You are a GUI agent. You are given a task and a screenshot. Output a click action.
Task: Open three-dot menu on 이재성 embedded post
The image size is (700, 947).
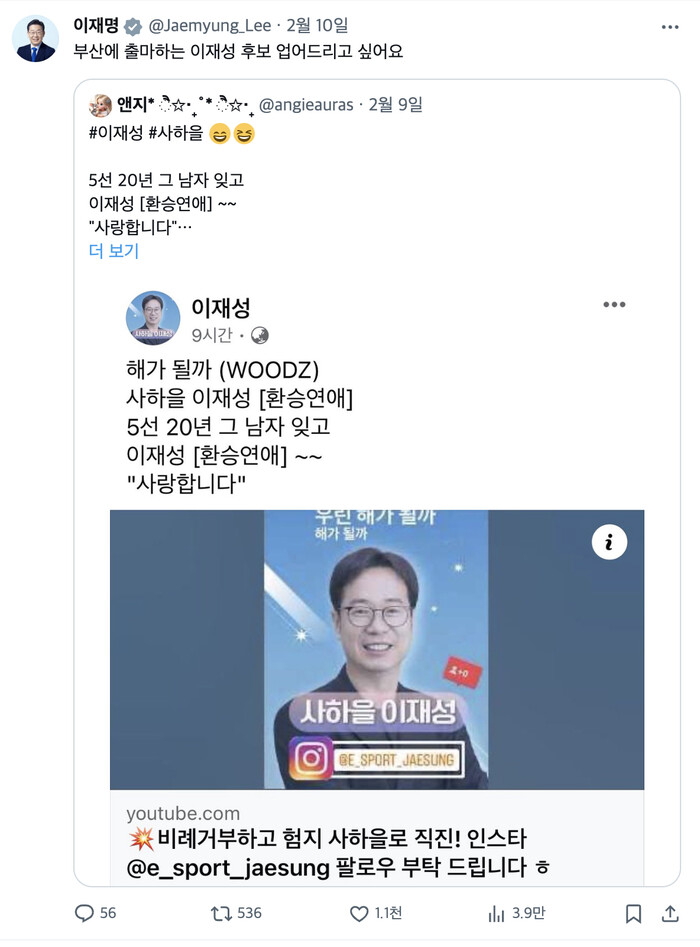point(614,304)
